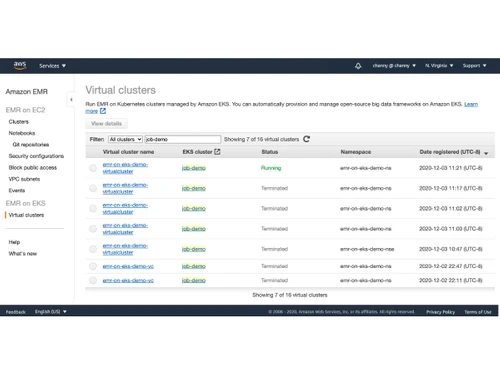Viewport: 500px width, 375px height.
Task: Open the account menu dropdown
Action: (394, 66)
